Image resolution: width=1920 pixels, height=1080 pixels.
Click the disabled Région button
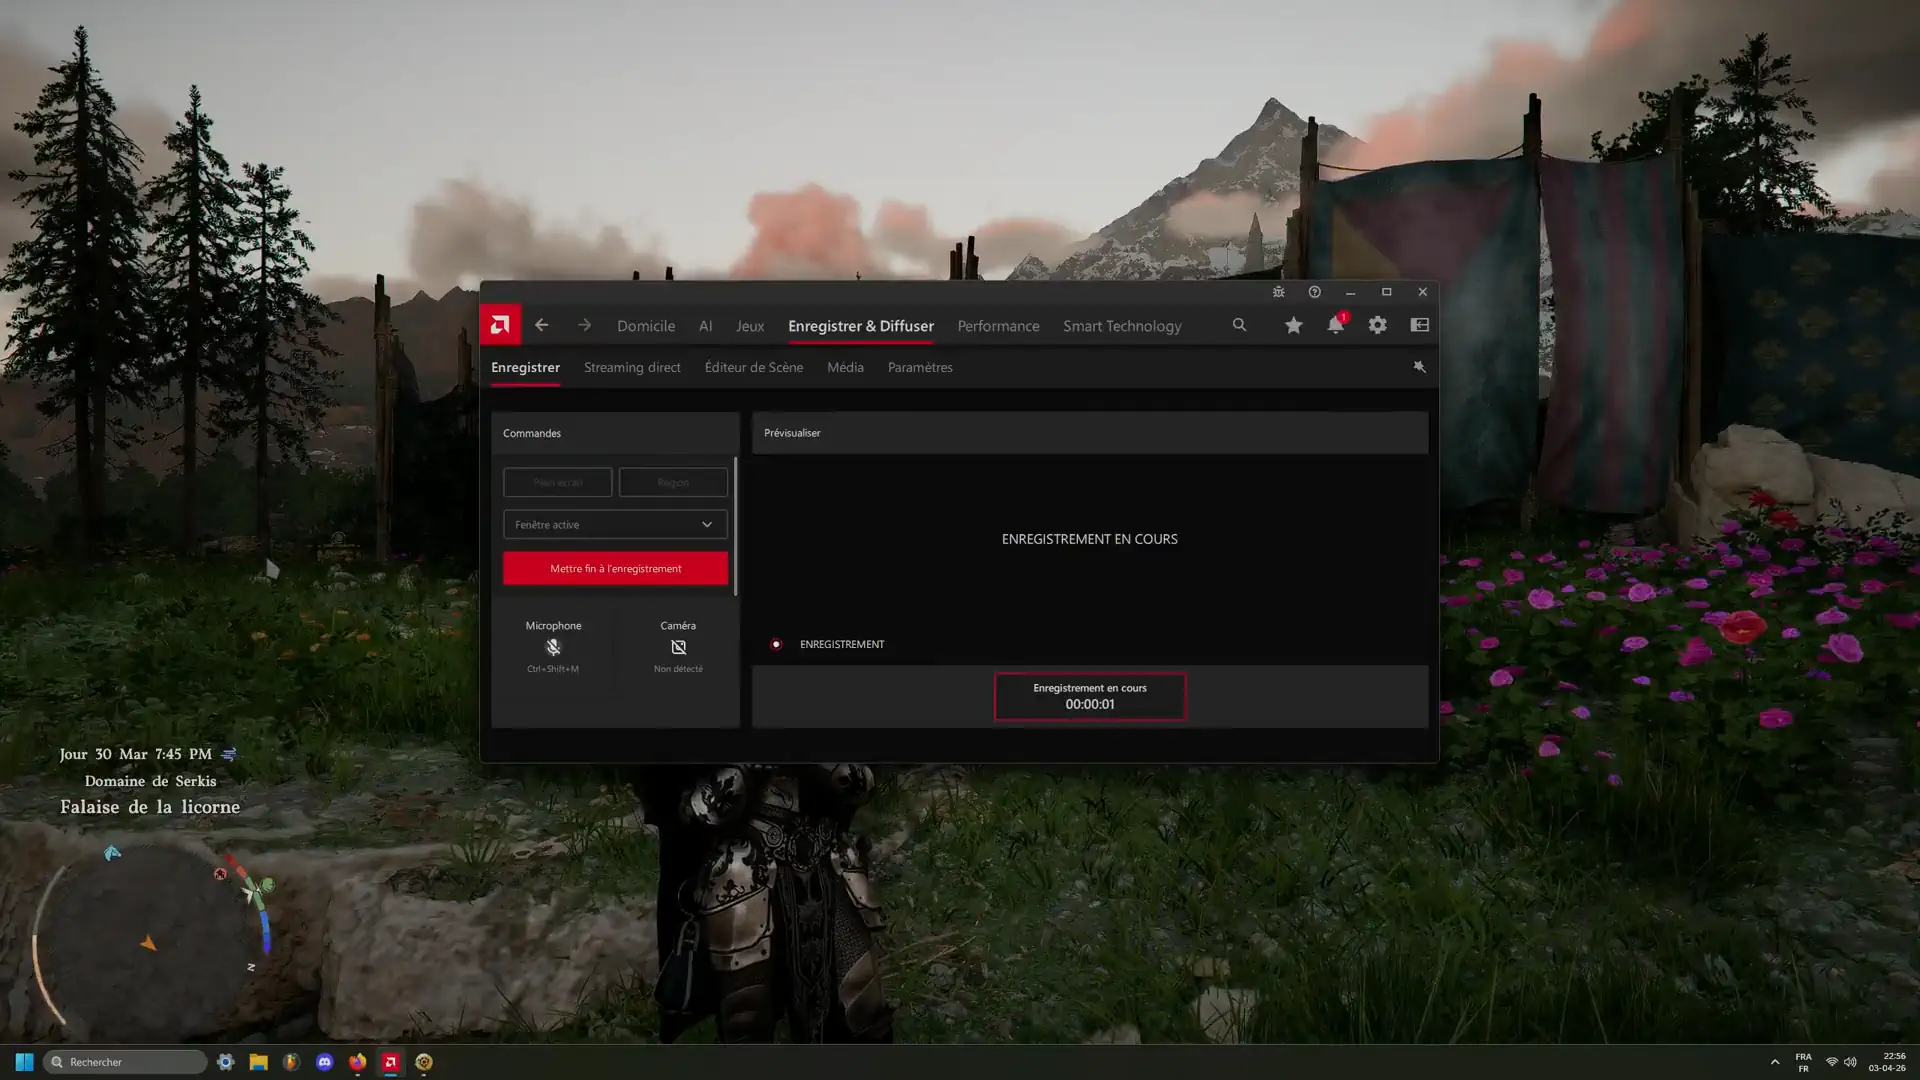pos(673,482)
